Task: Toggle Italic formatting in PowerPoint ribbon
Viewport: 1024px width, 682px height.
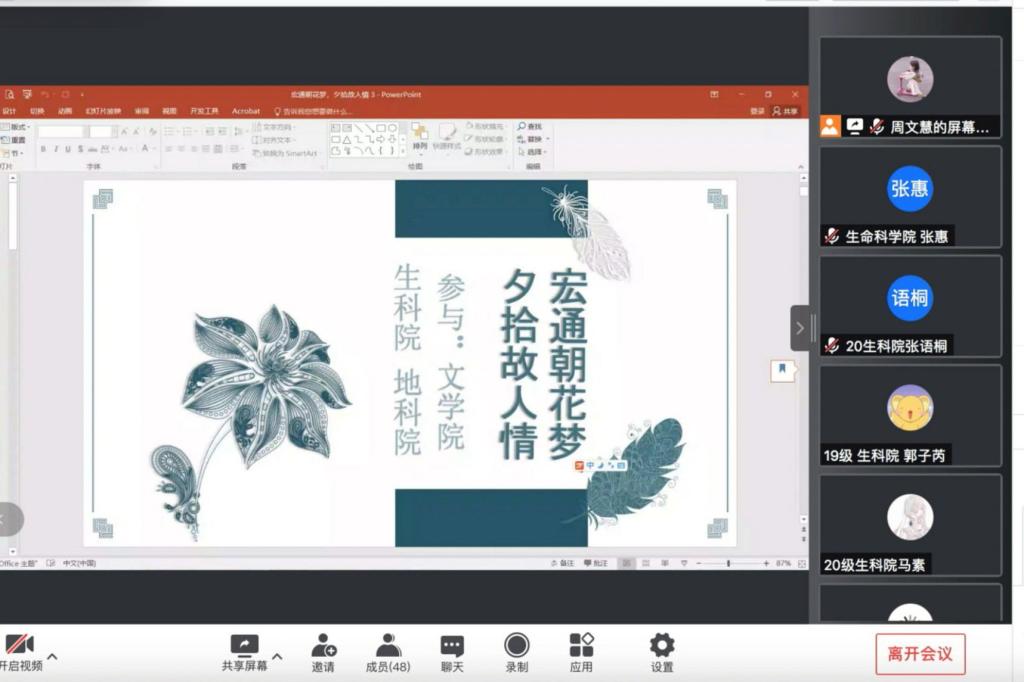Action: point(56,149)
